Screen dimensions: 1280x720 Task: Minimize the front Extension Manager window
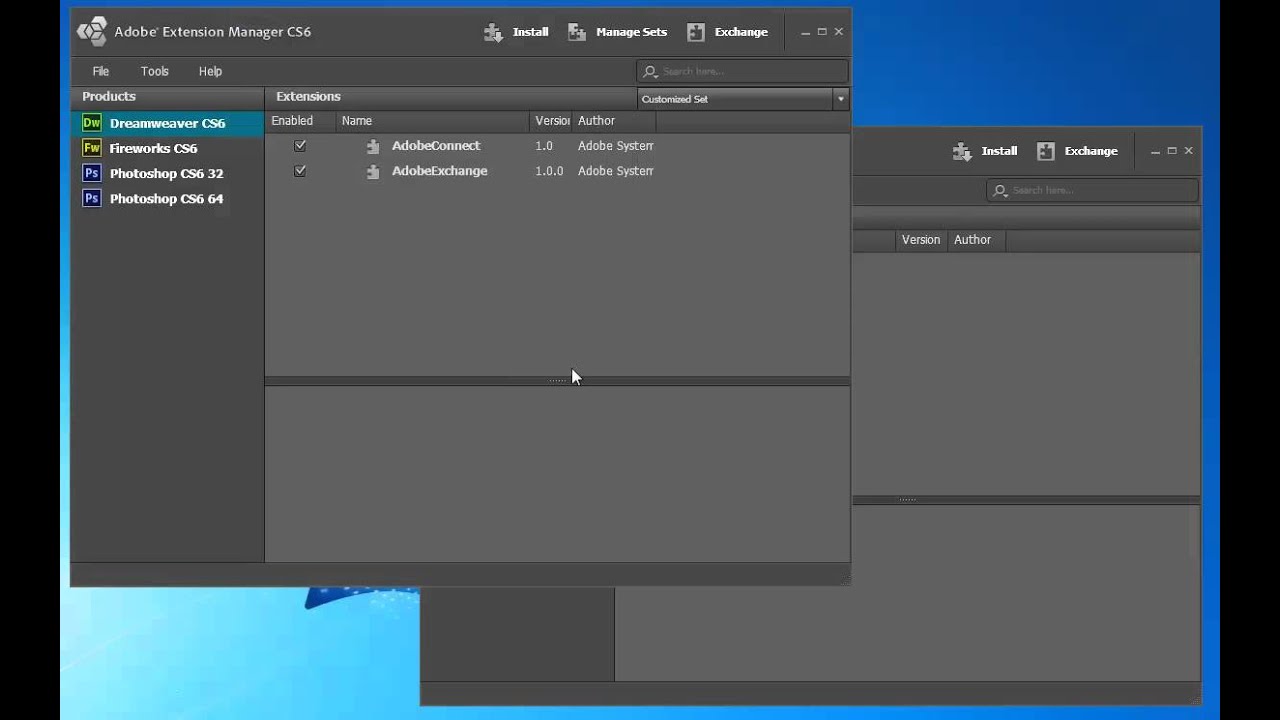[806, 32]
